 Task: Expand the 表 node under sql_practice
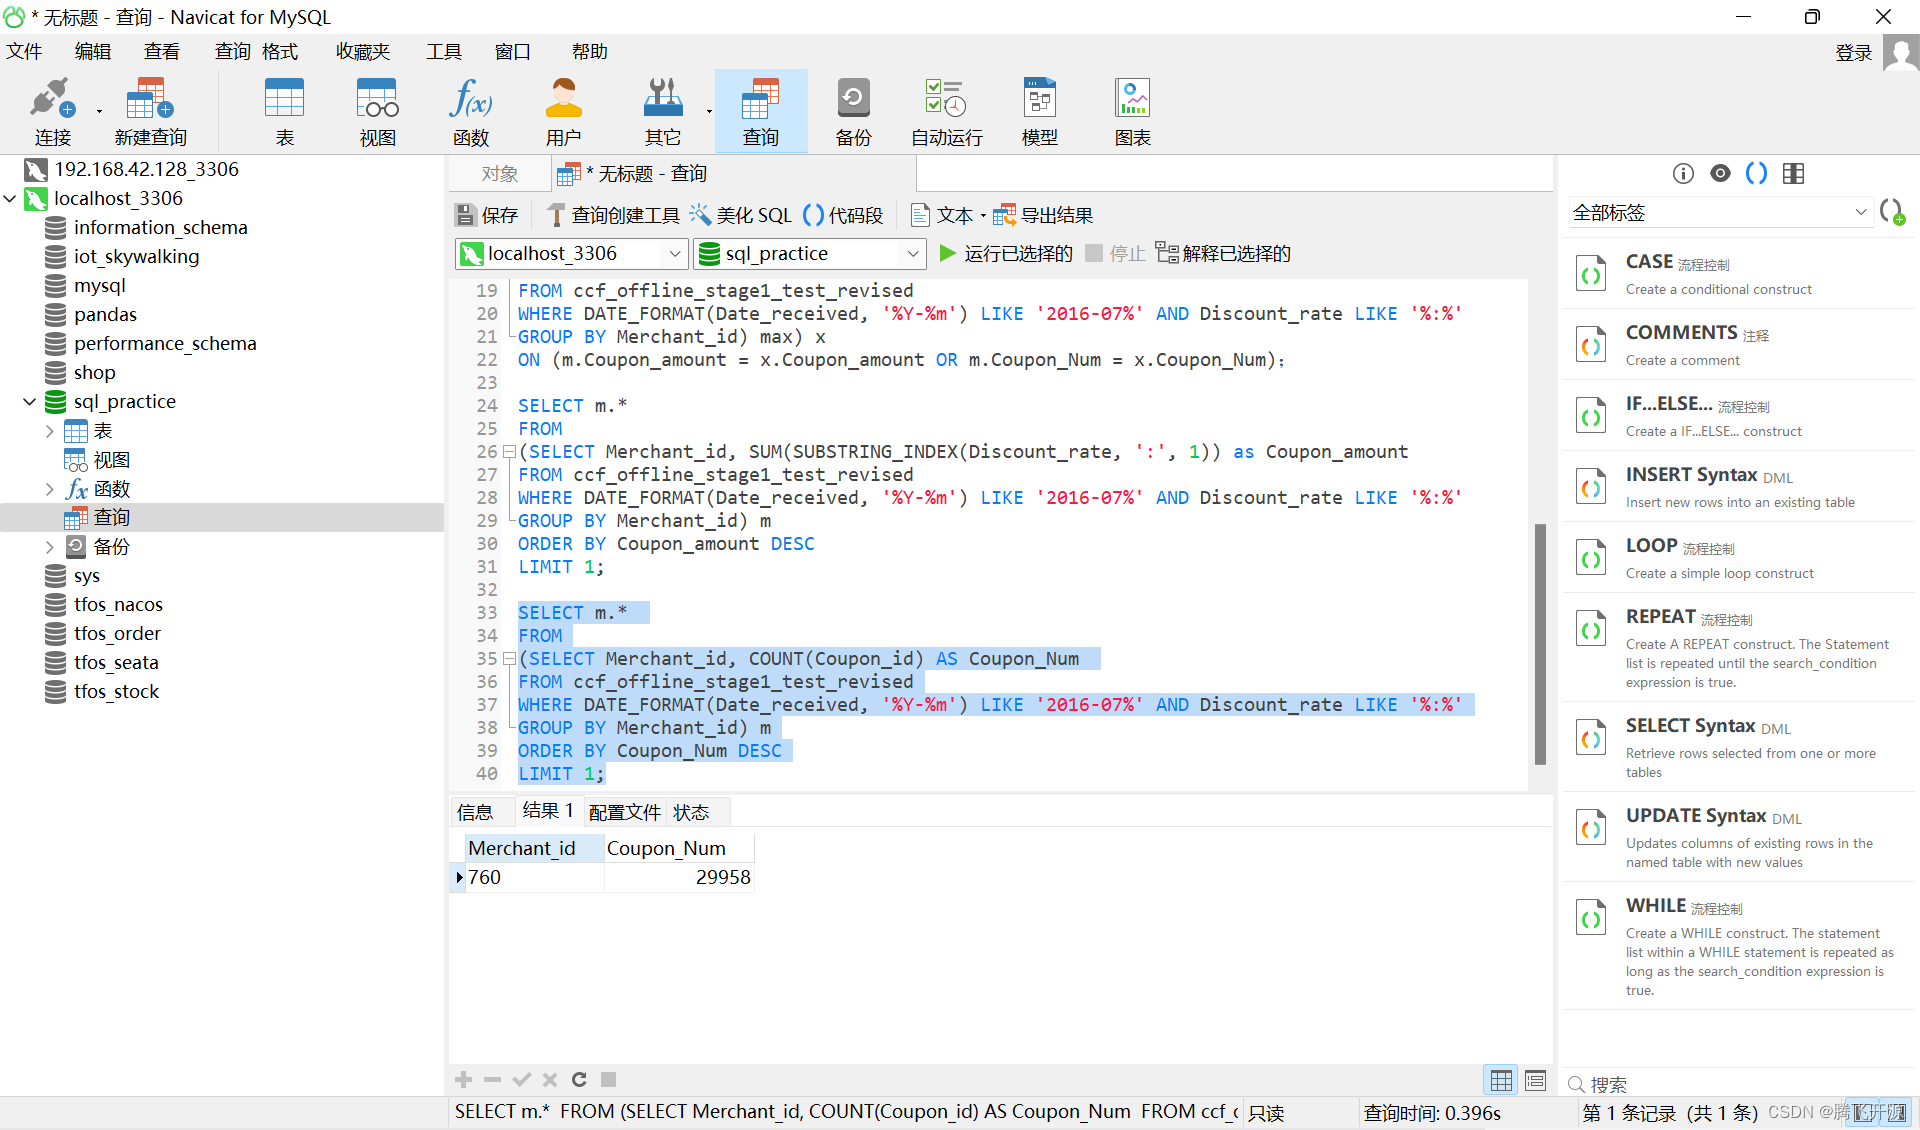49,431
